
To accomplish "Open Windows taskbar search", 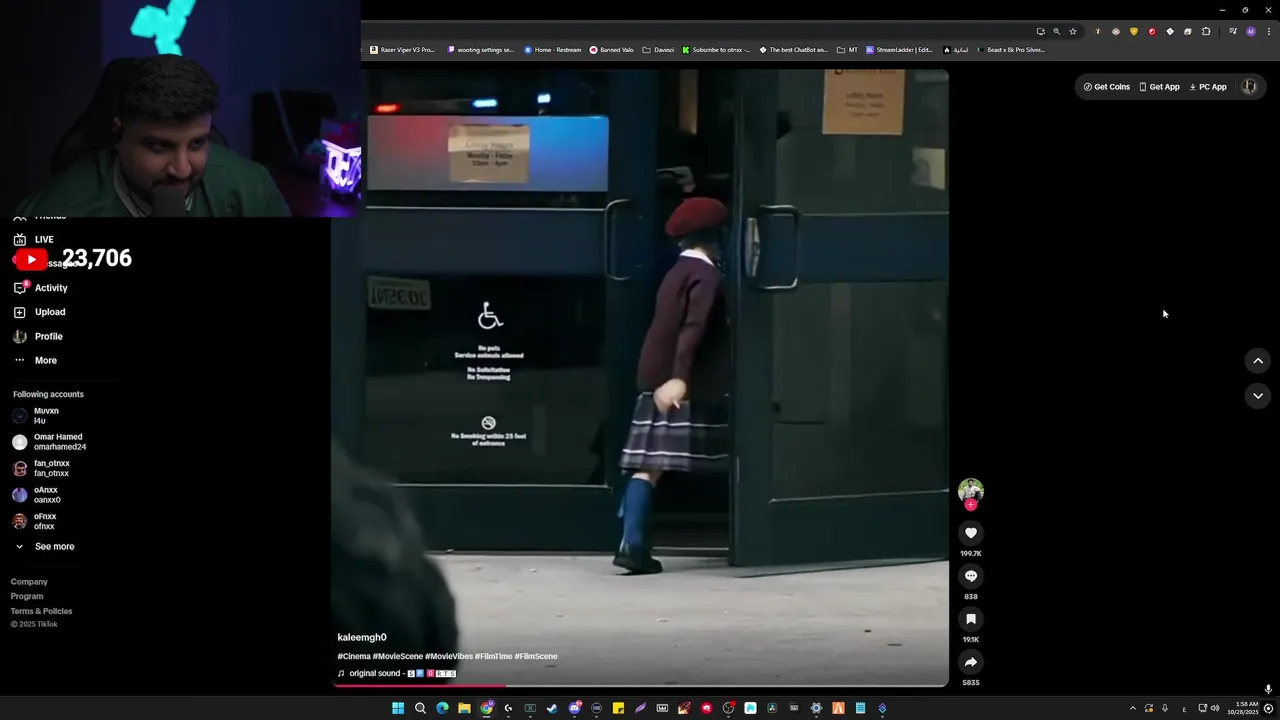I will [x=420, y=708].
